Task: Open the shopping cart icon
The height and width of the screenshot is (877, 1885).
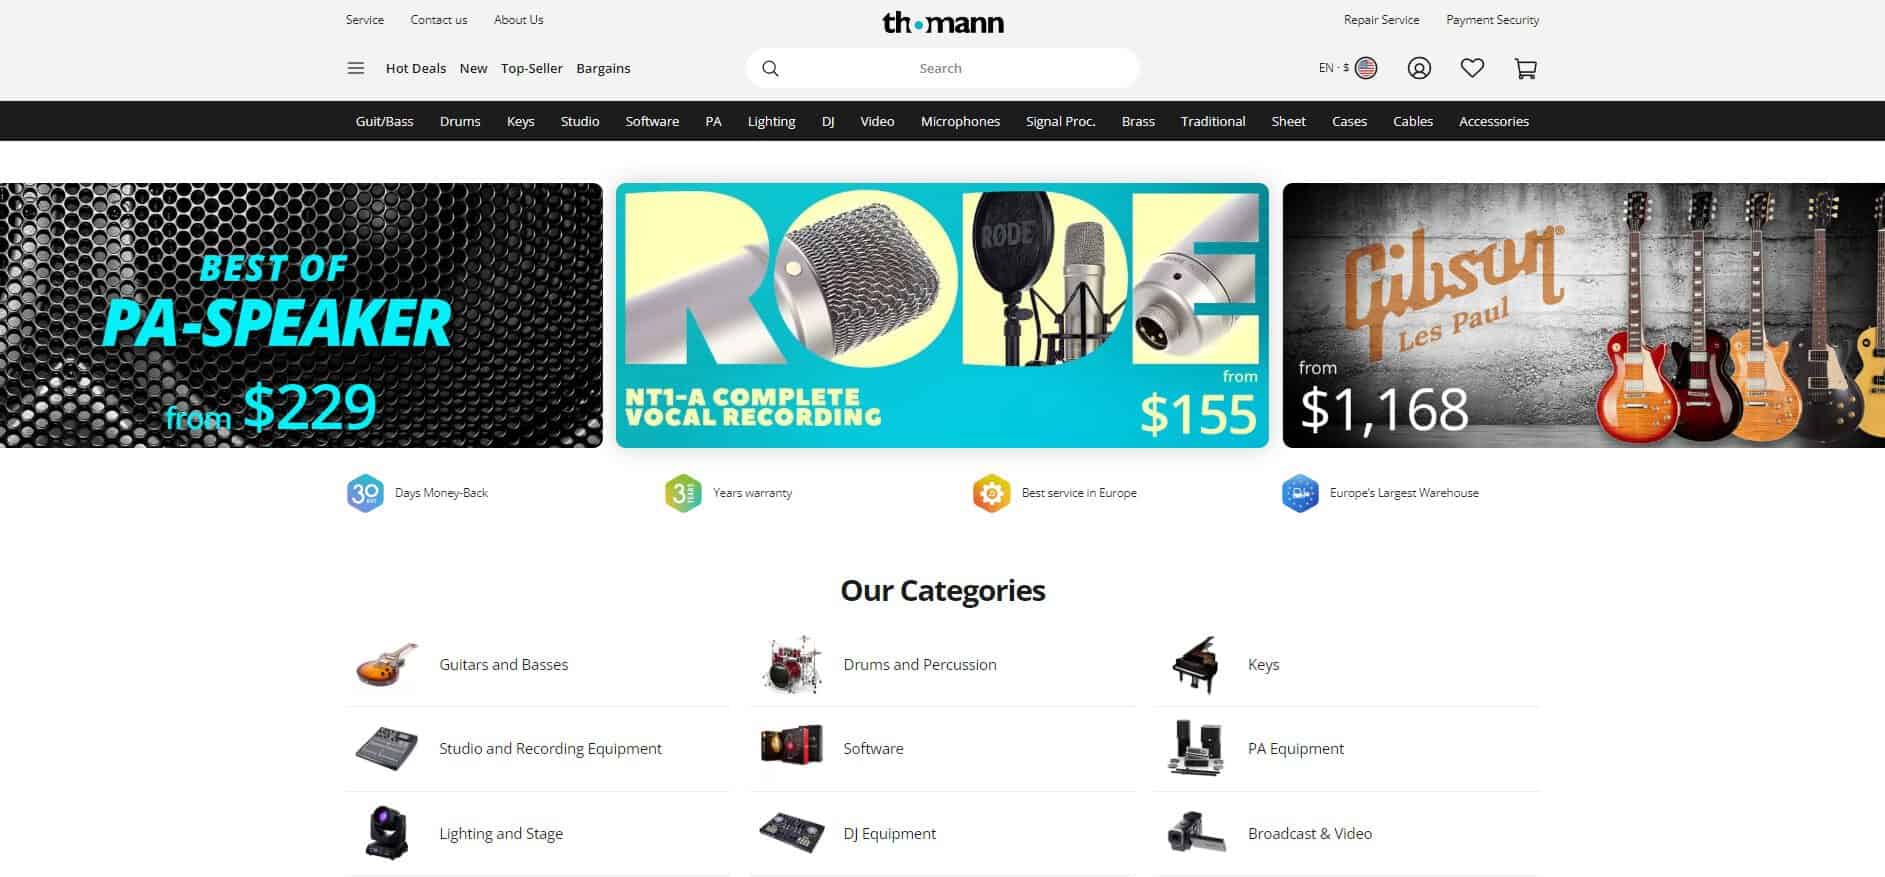Action: 1525,68
